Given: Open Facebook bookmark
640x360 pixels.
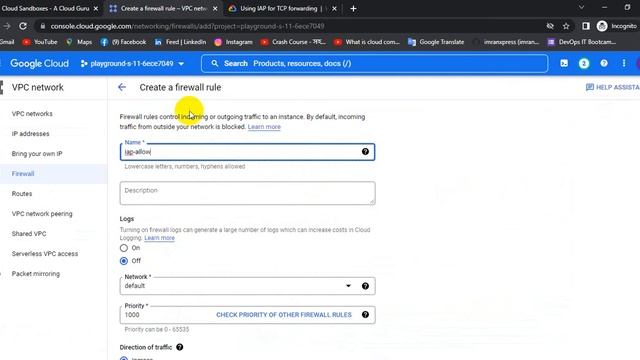Looking at the screenshot, I should tap(123, 42).
